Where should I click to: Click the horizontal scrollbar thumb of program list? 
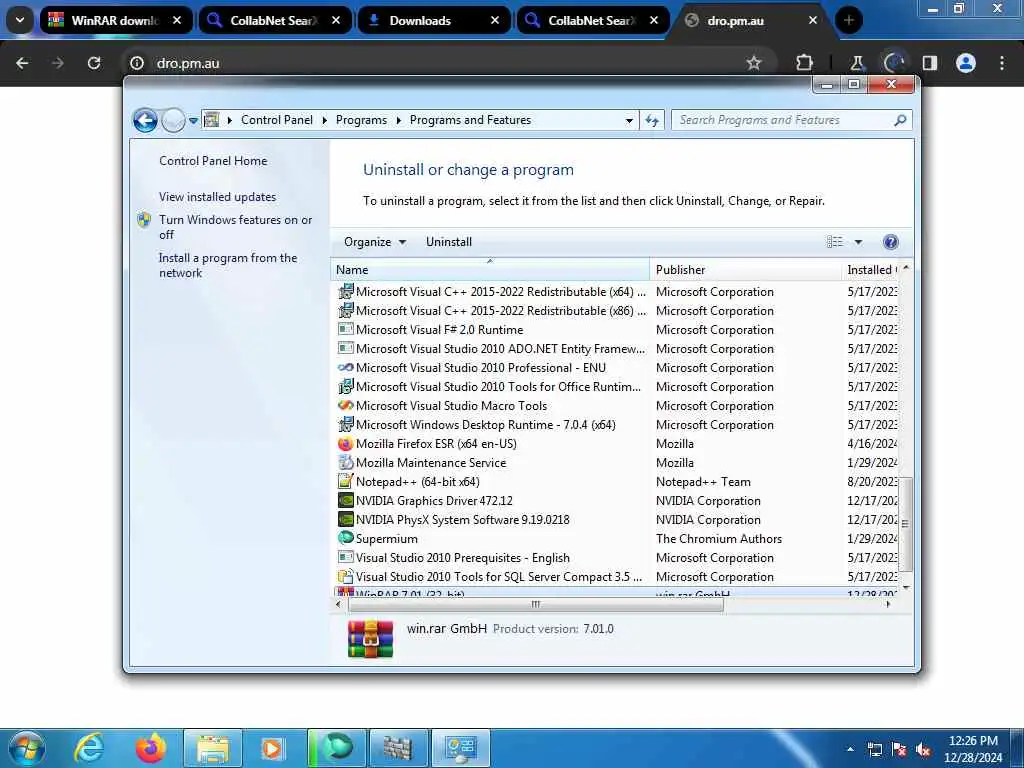pos(536,605)
